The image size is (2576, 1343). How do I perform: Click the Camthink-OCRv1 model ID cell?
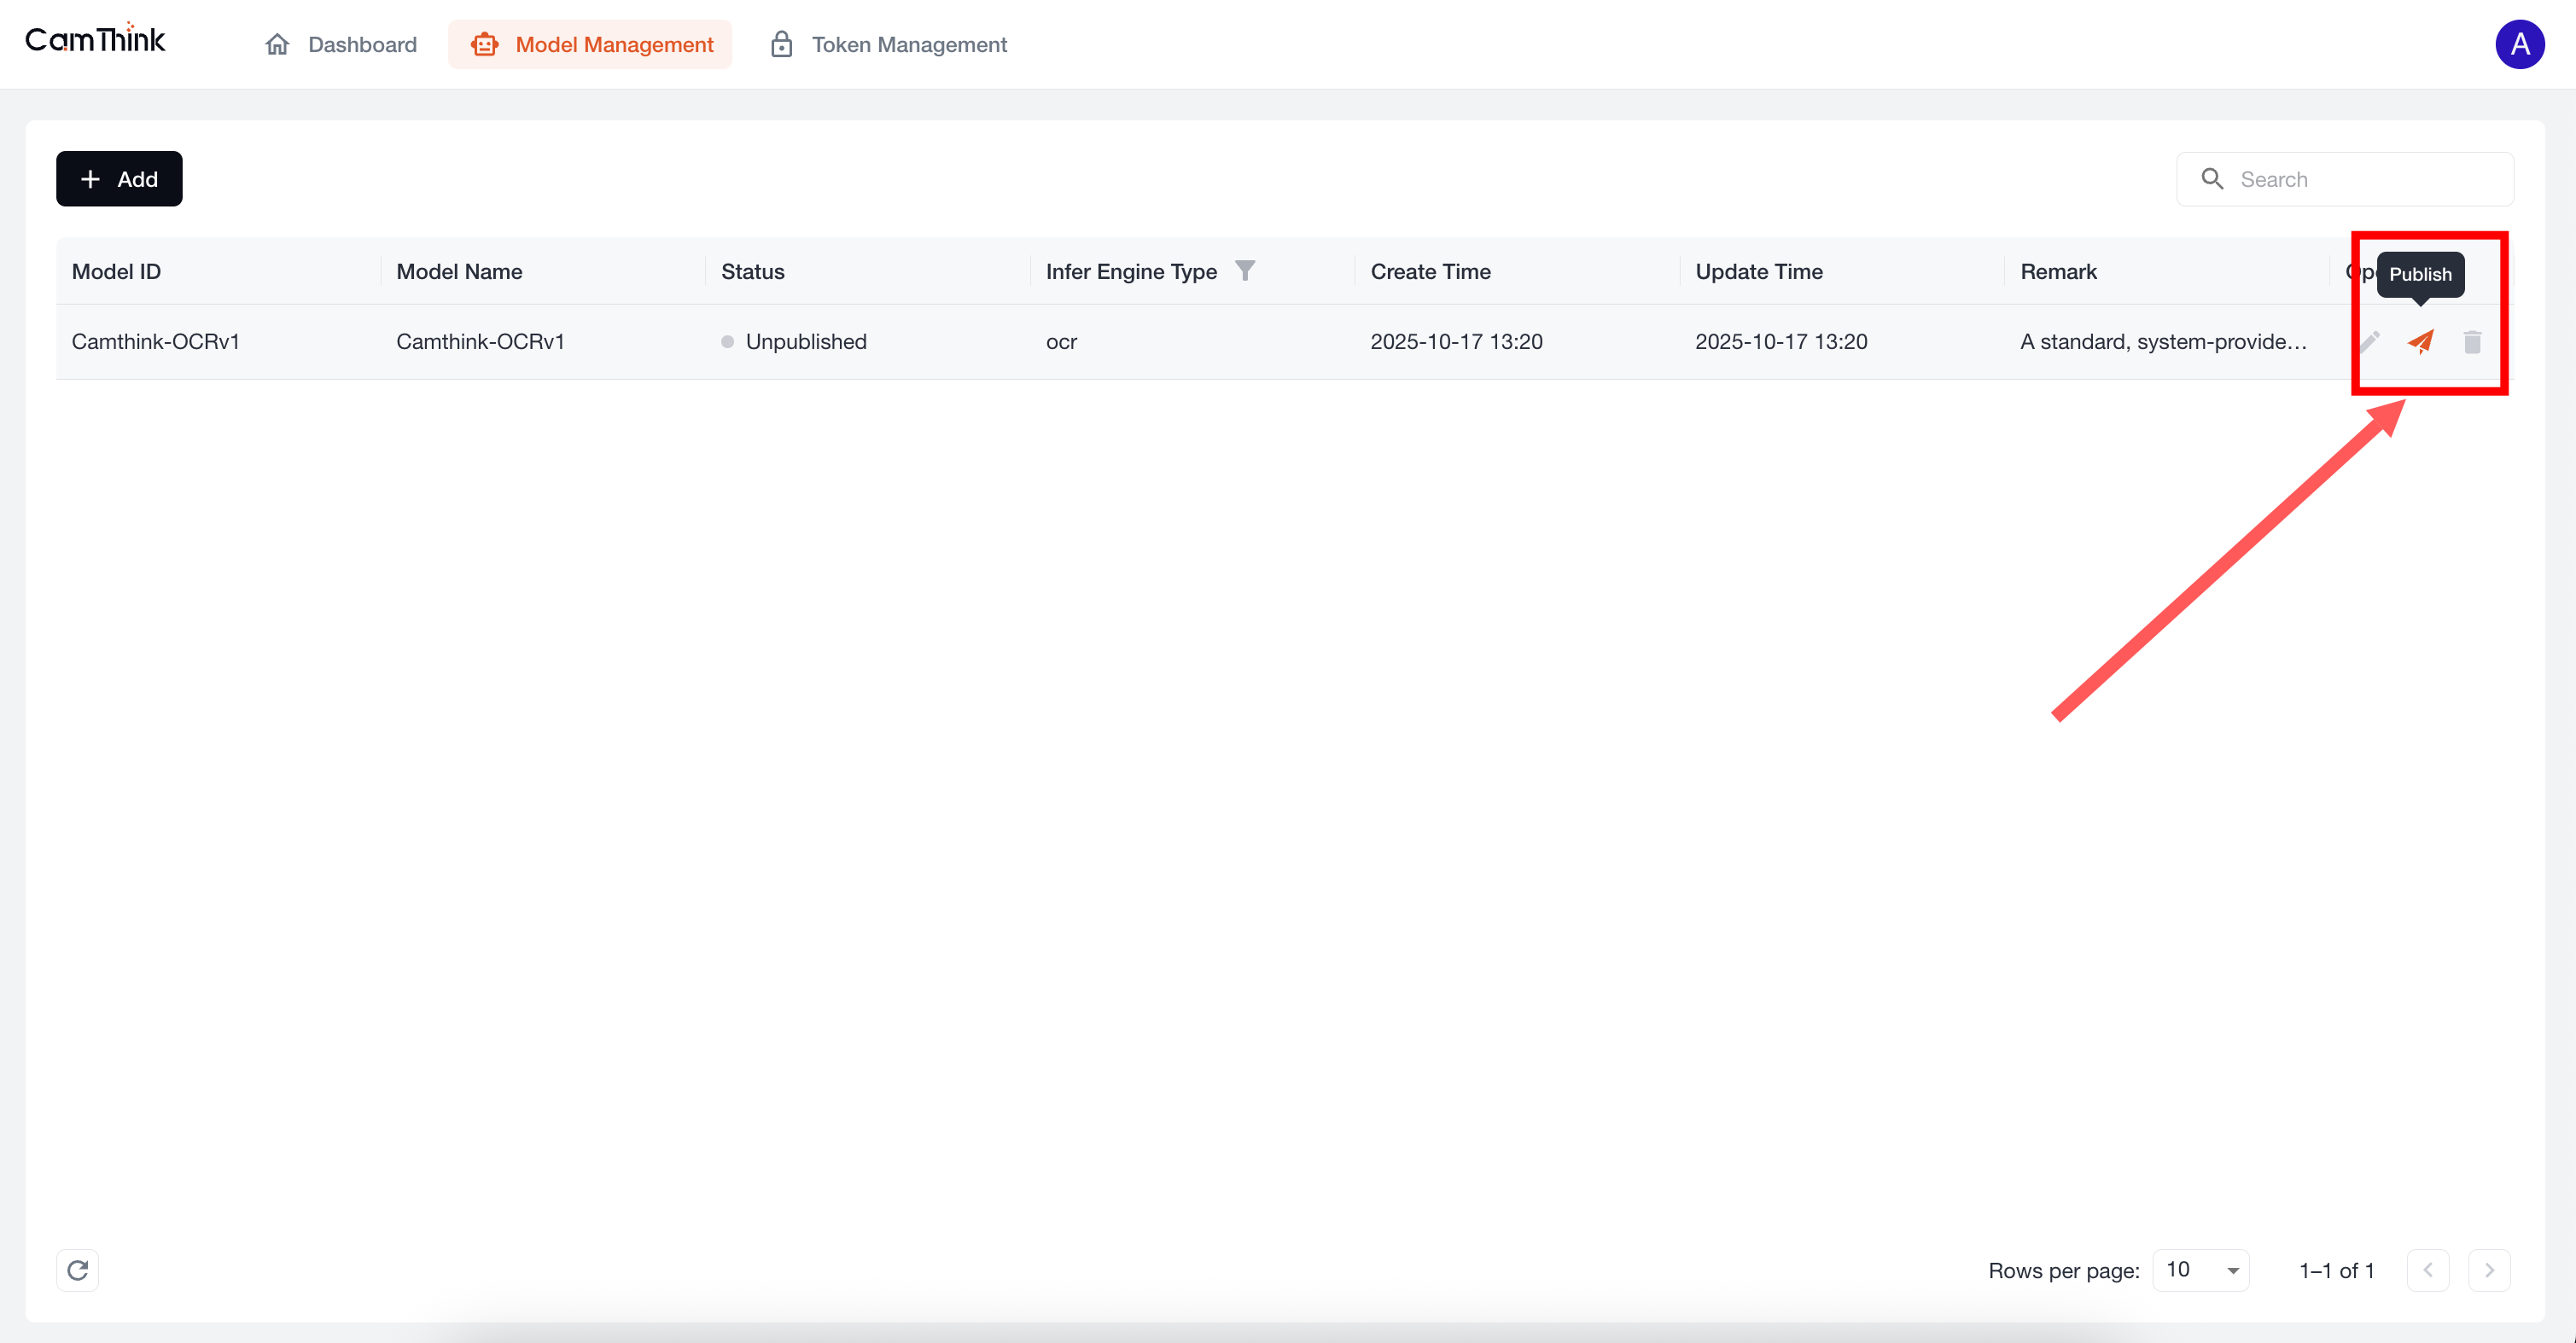pos(156,342)
